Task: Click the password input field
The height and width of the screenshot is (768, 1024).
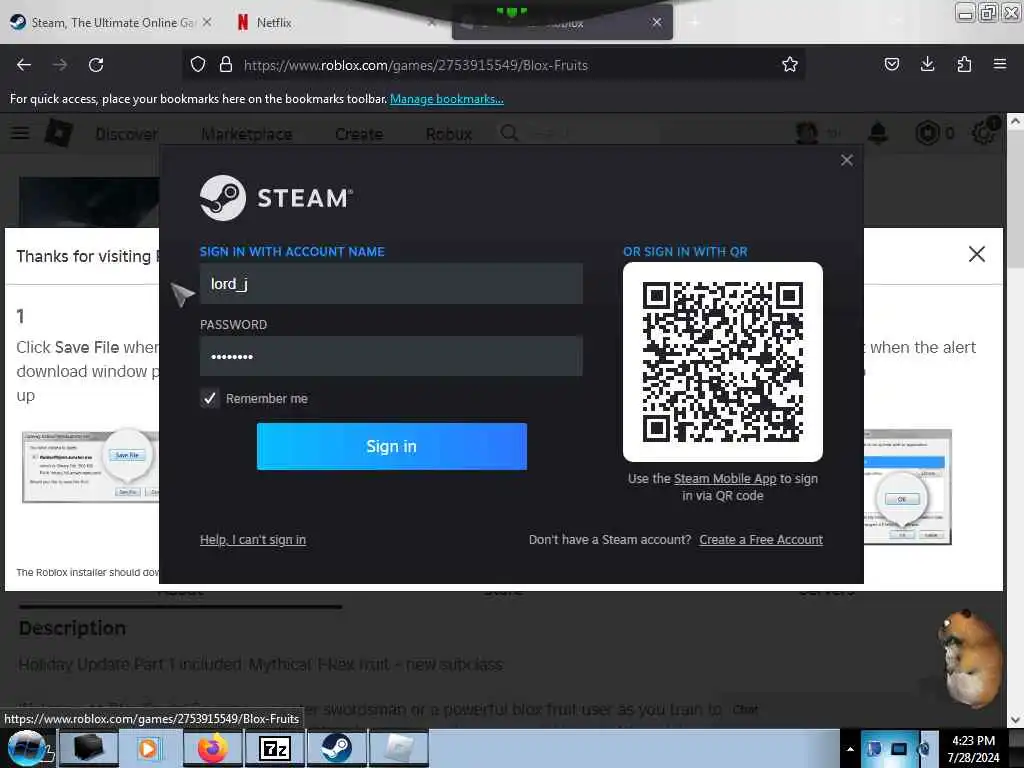Action: tap(391, 356)
